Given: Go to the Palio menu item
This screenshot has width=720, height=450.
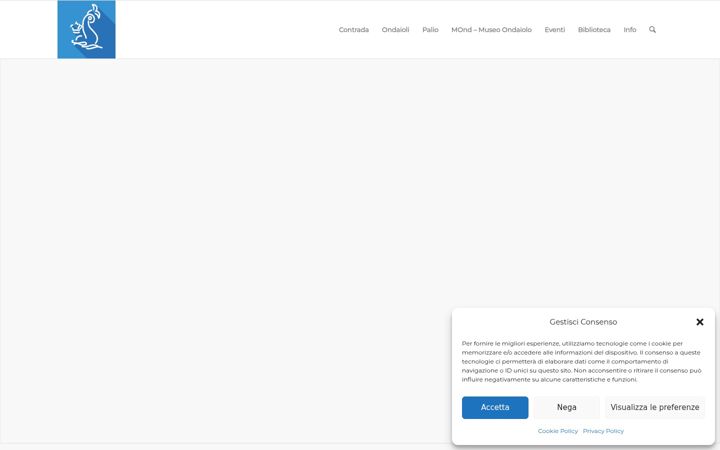Looking at the screenshot, I should coord(430,29).
